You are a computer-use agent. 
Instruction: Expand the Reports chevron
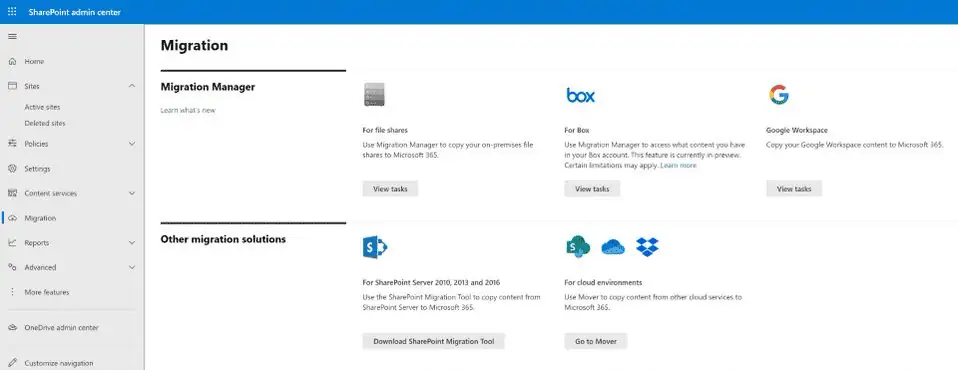tap(132, 243)
